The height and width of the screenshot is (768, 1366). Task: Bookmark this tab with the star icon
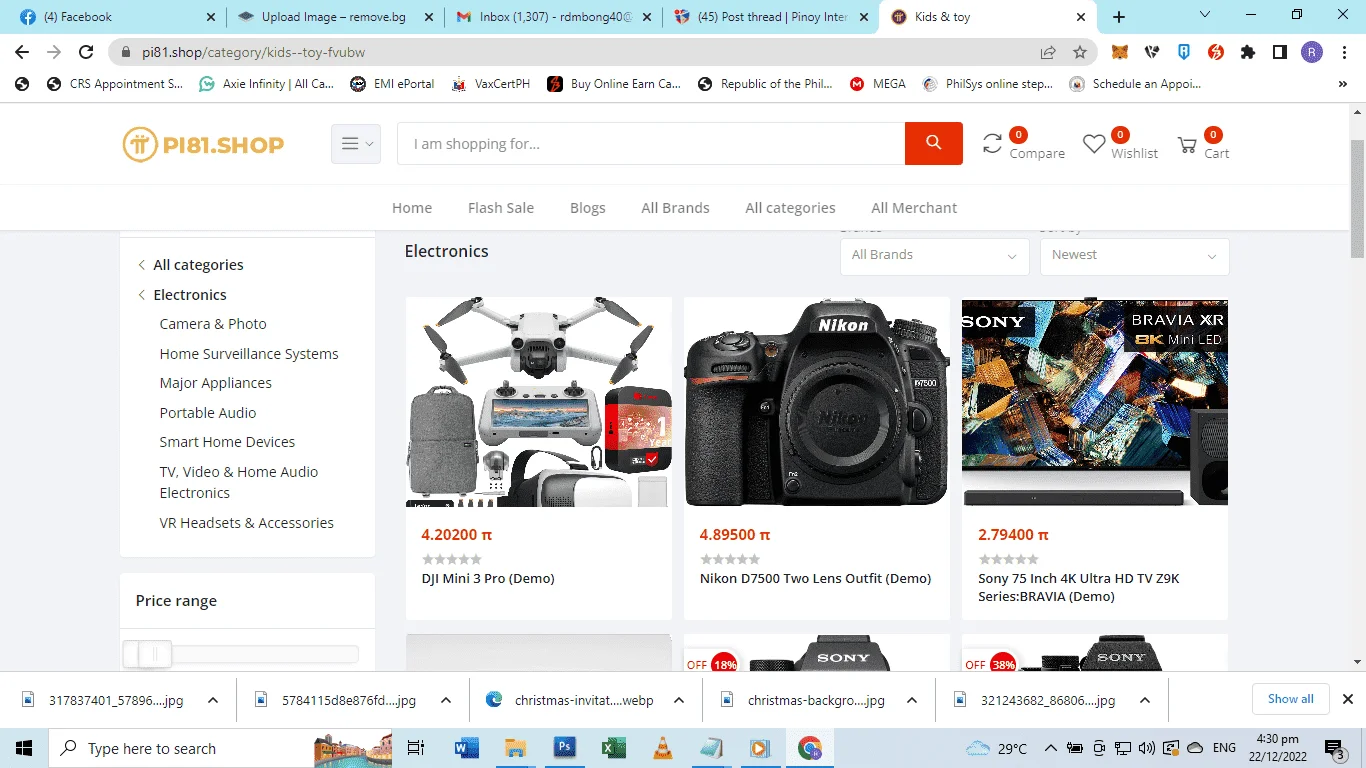1080,52
